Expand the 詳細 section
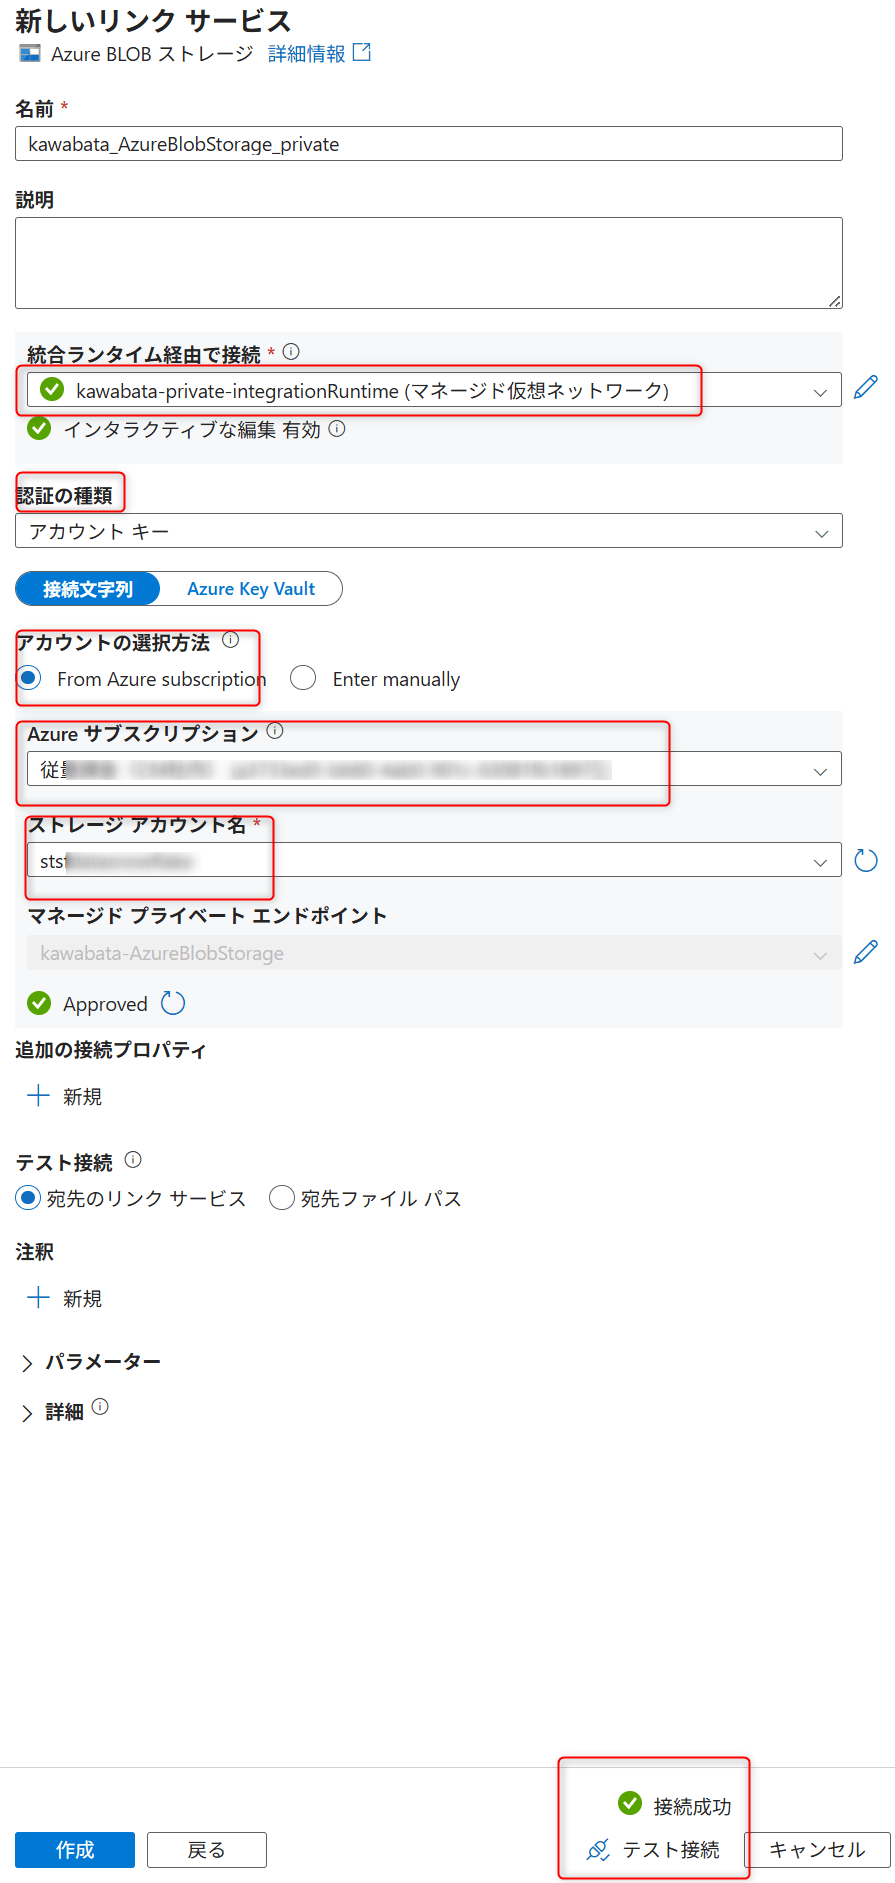 pos(52,1412)
